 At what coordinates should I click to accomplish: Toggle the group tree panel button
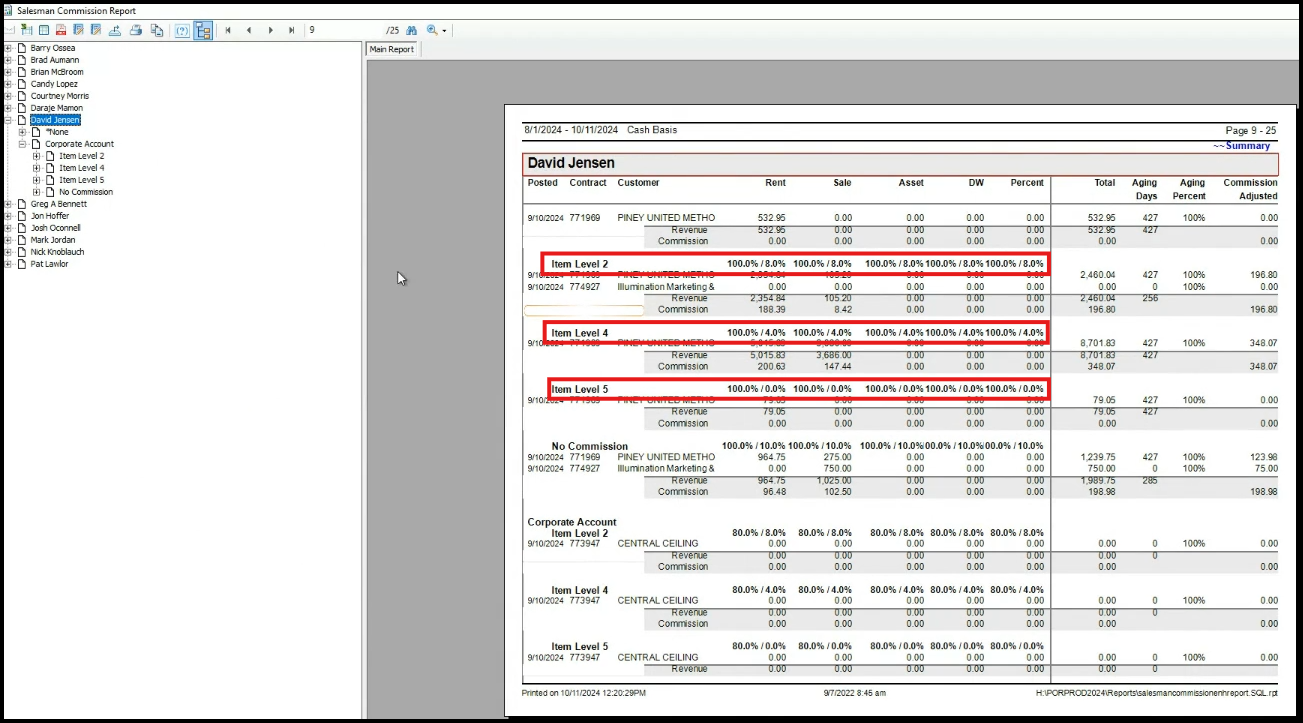click(x=203, y=30)
